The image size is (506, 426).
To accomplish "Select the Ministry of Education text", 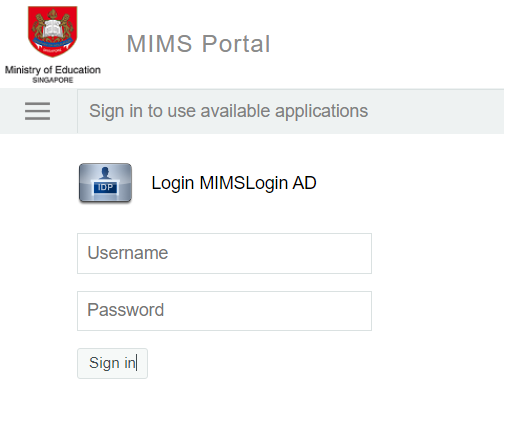I will click(x=53, y=70).
